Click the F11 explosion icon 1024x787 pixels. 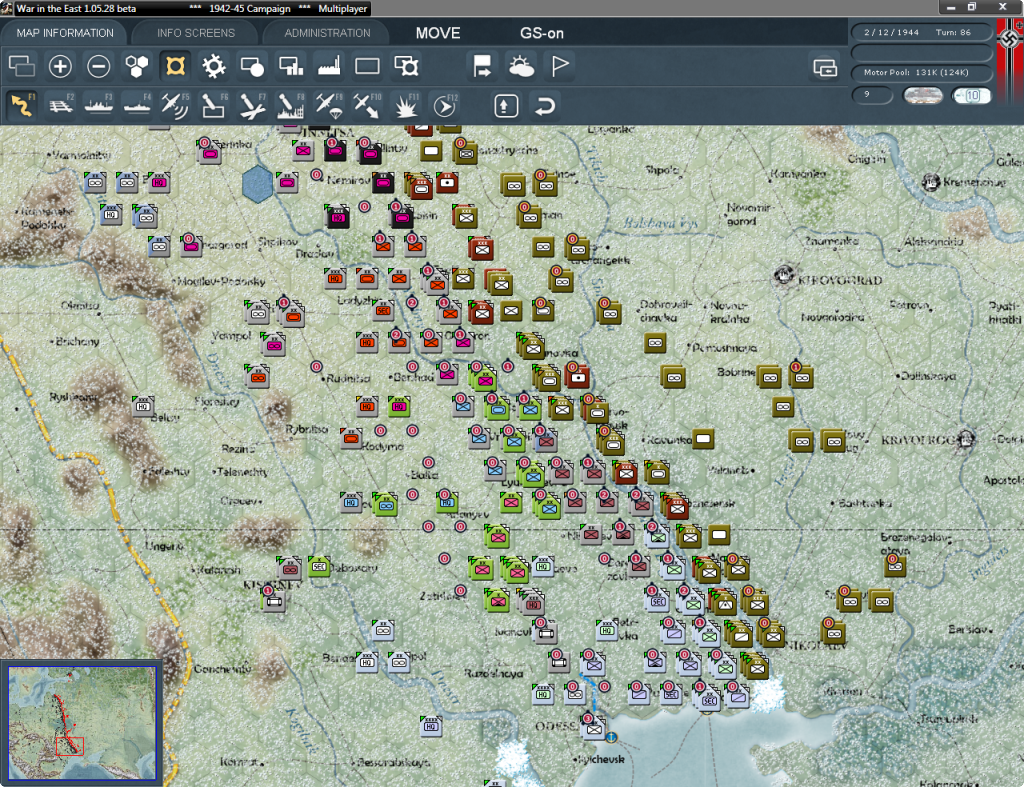point(406,105)
